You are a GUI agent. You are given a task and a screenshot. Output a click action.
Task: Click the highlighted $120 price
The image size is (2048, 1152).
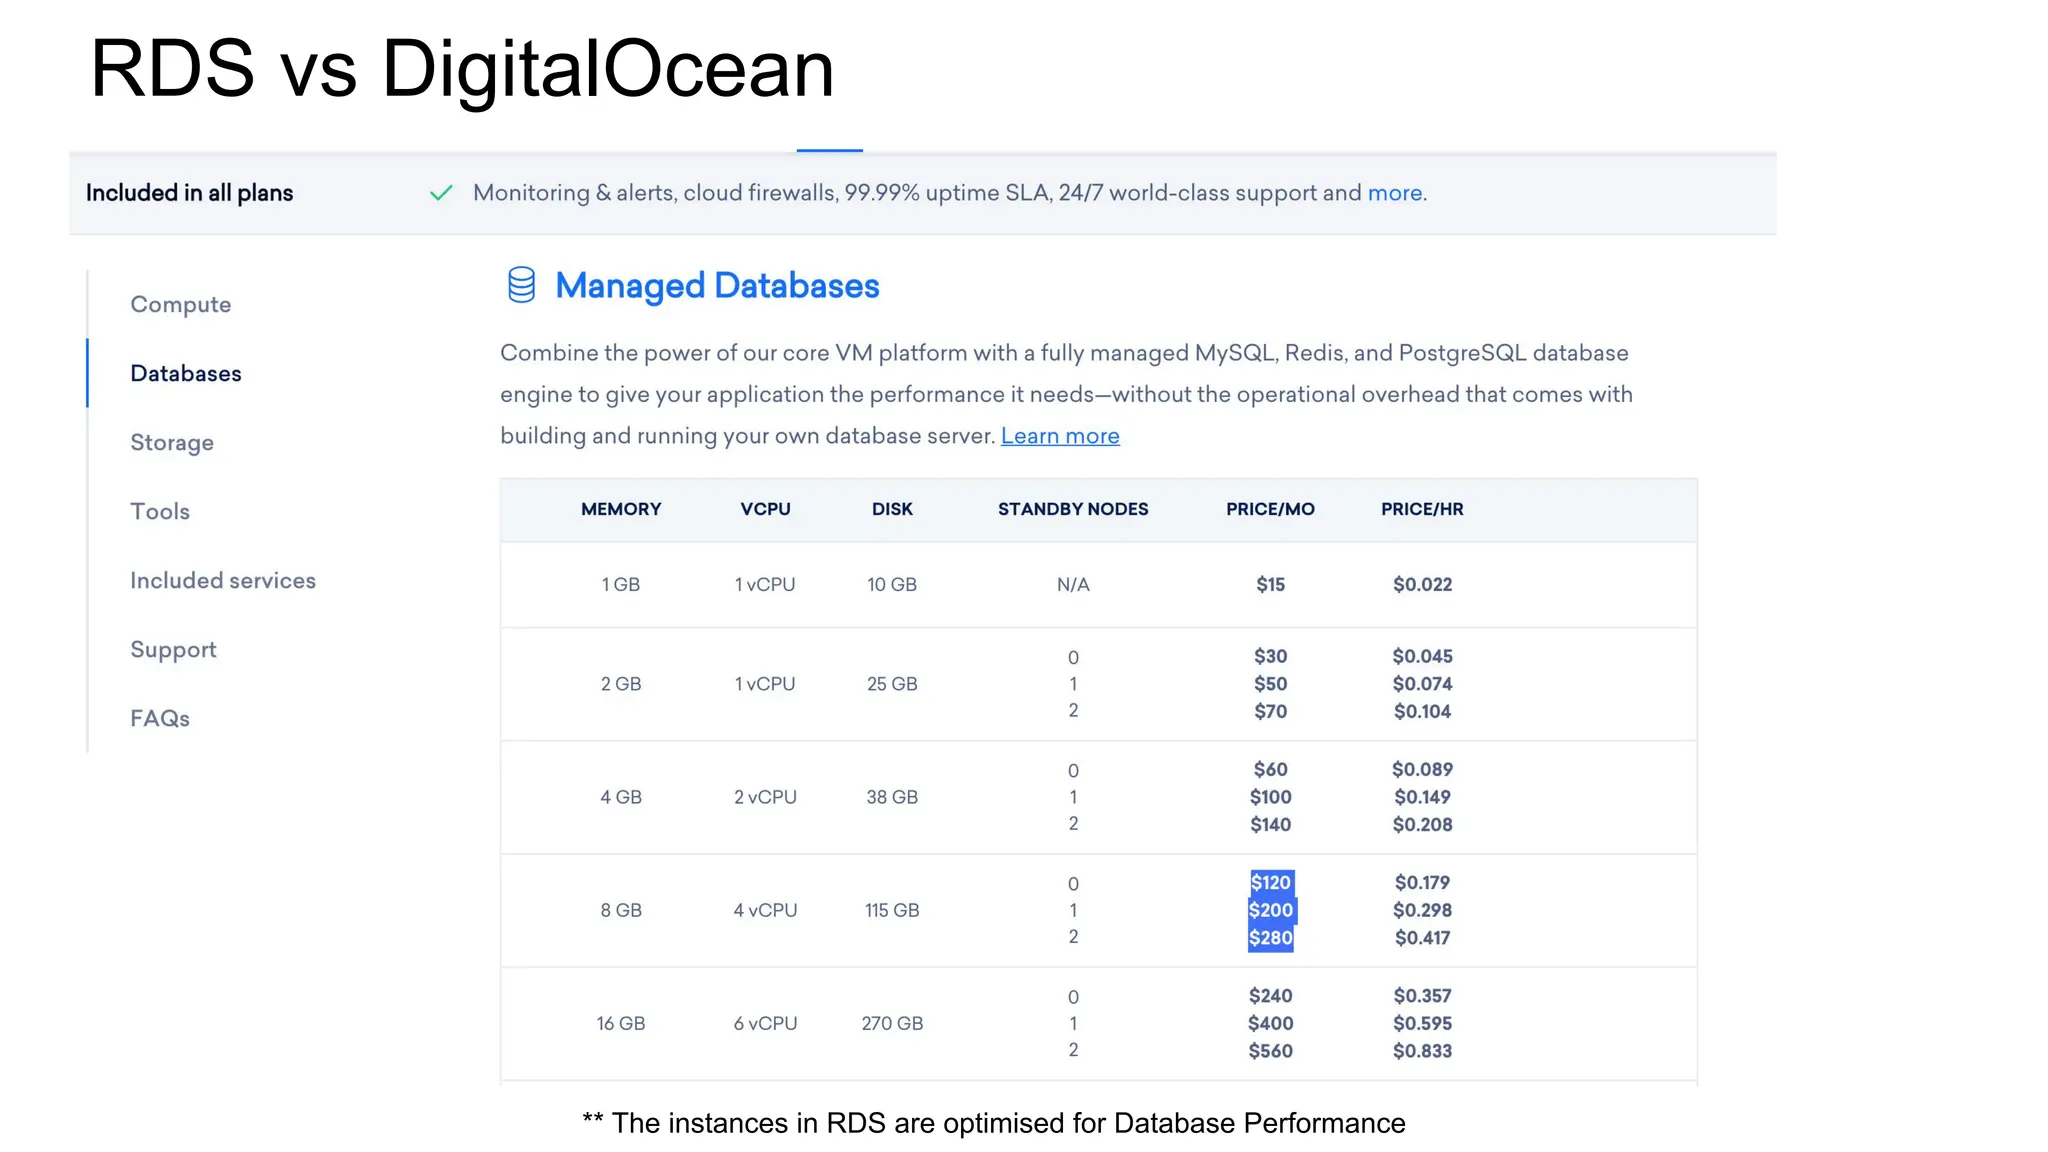pyautogui.click(x=1271, y=882)
